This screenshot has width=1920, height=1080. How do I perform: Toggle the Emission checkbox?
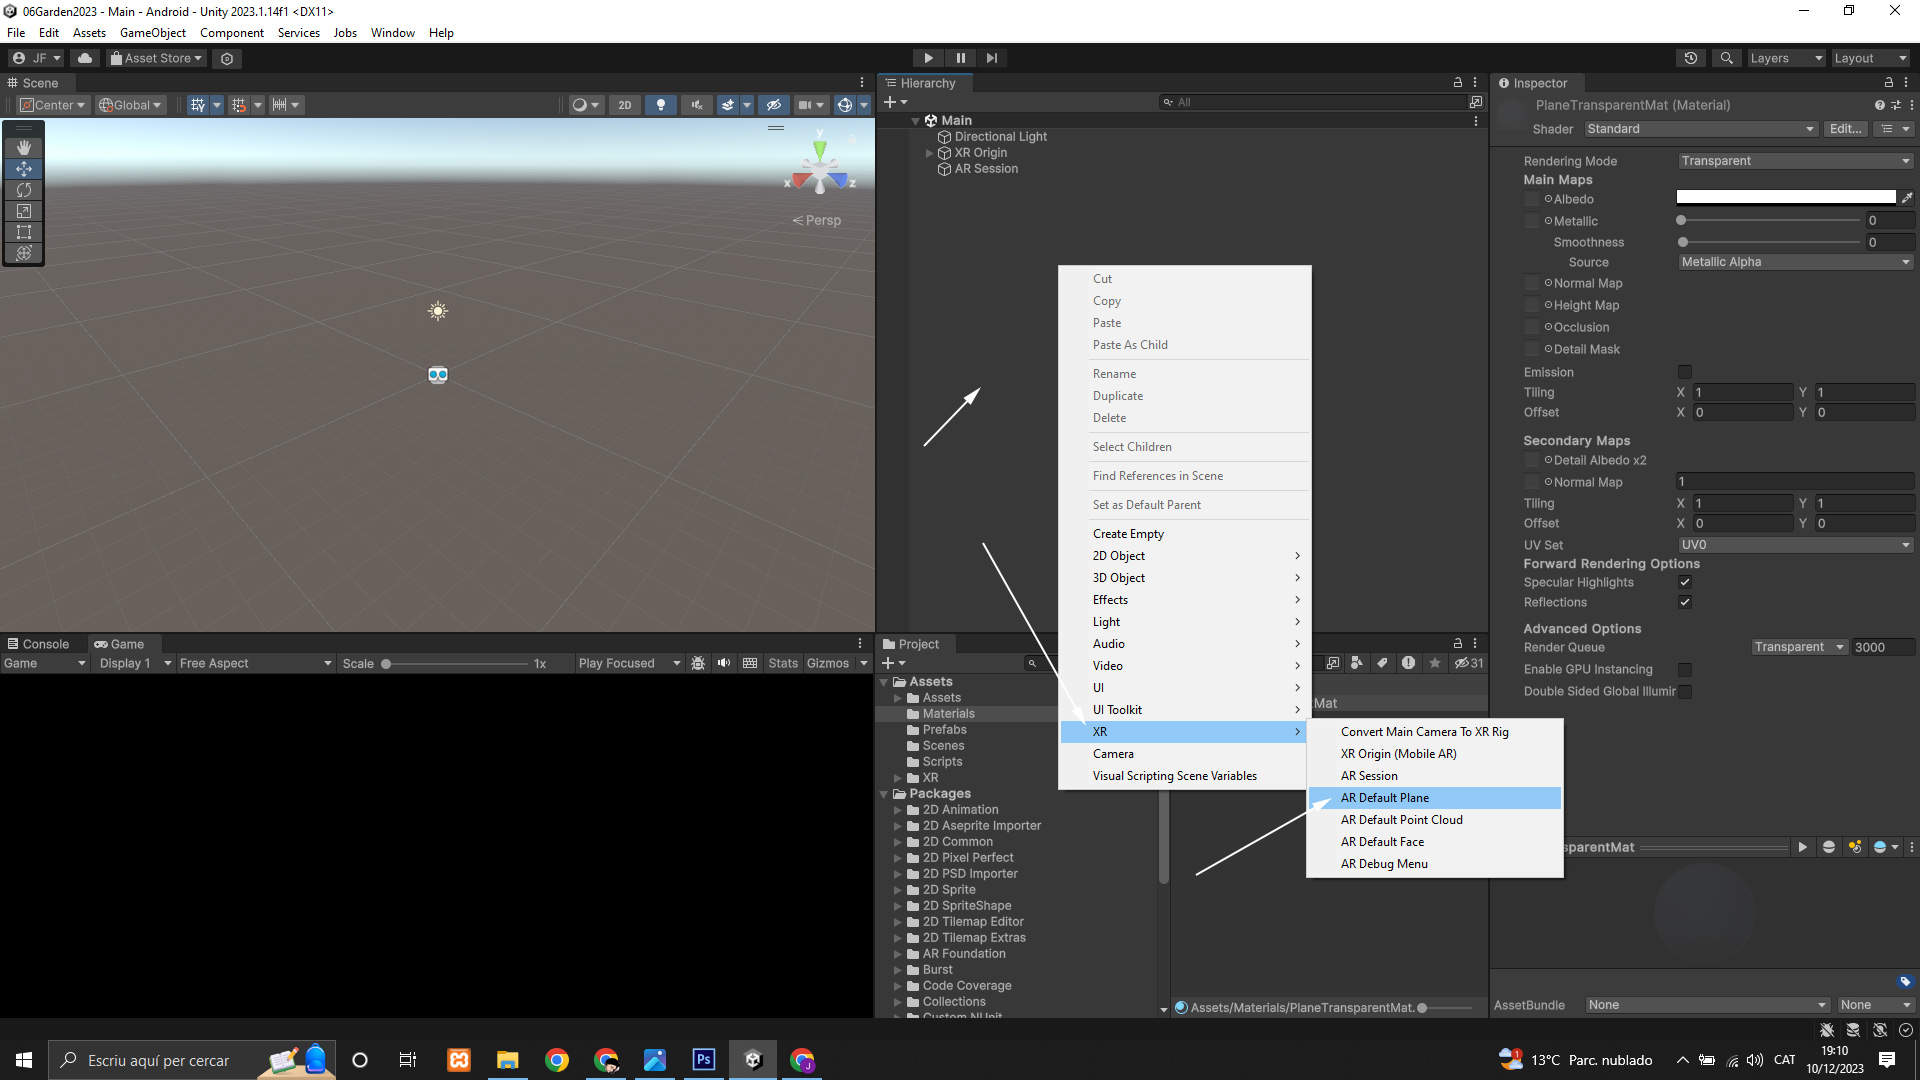click(x=1685, y=372)
